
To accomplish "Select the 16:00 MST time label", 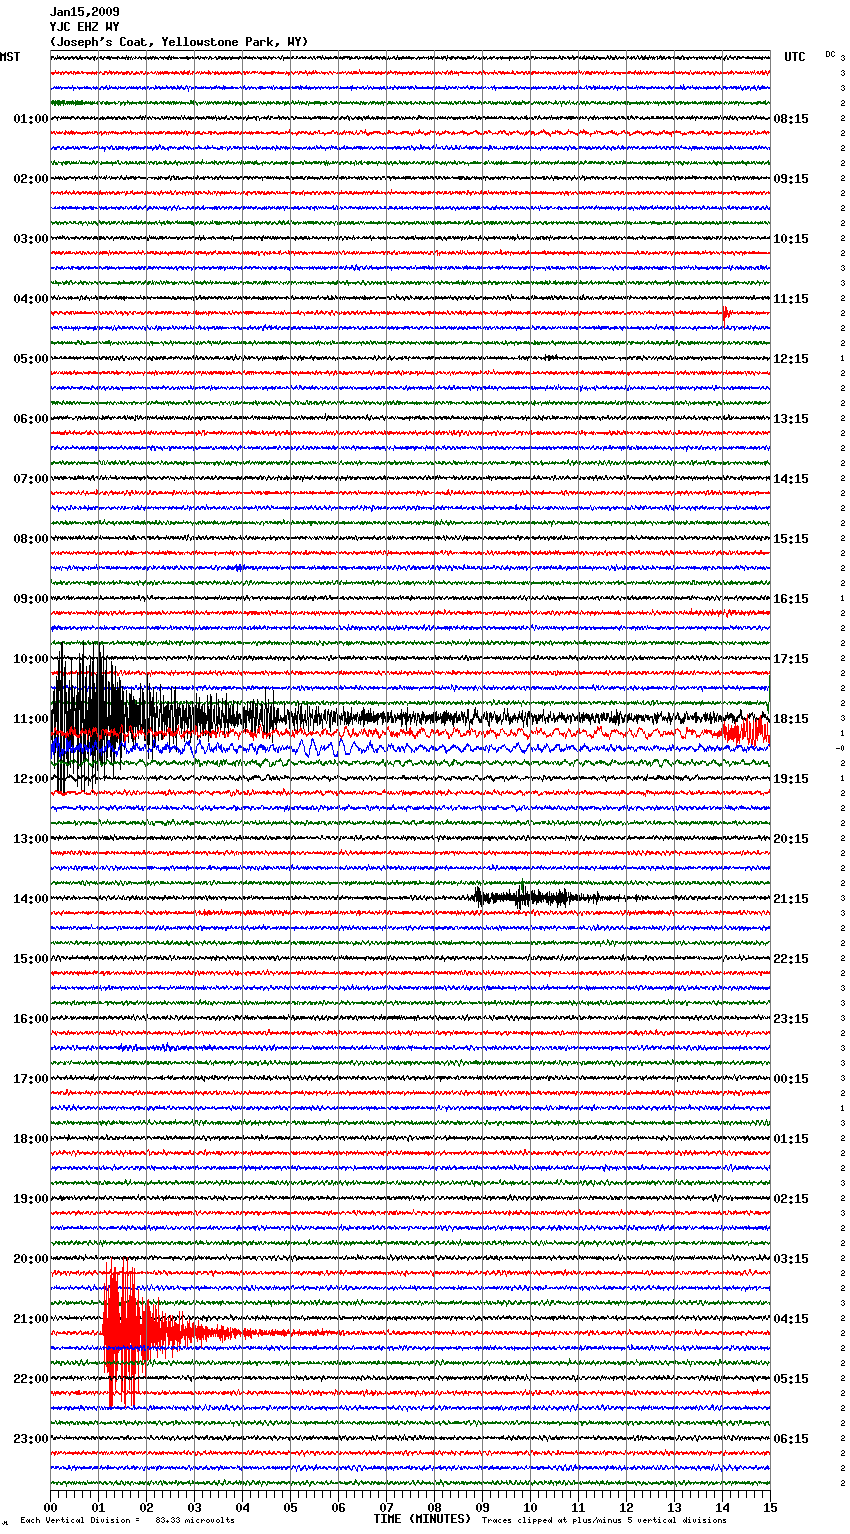I will point(31,1019).
